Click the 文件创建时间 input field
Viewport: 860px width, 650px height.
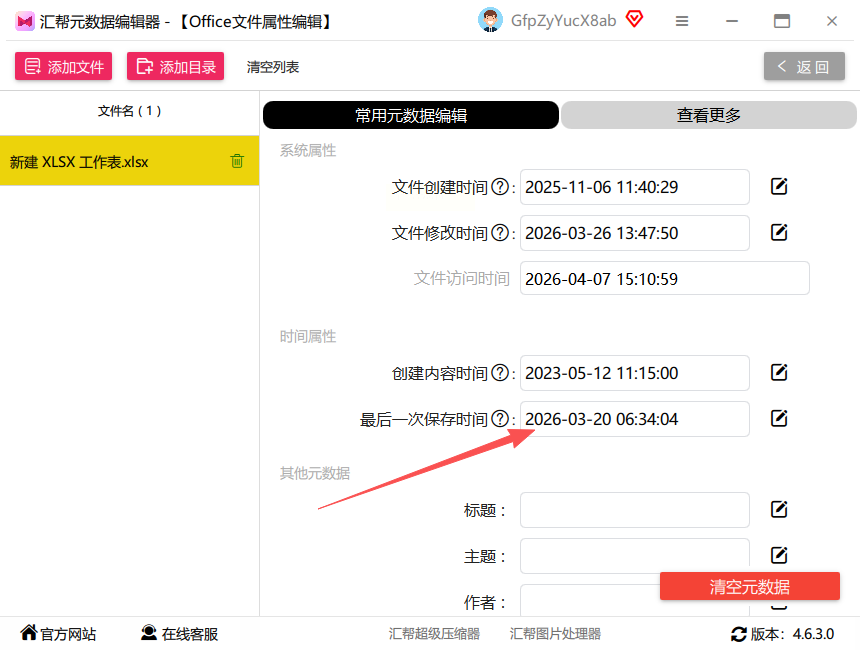click(635, 187)
